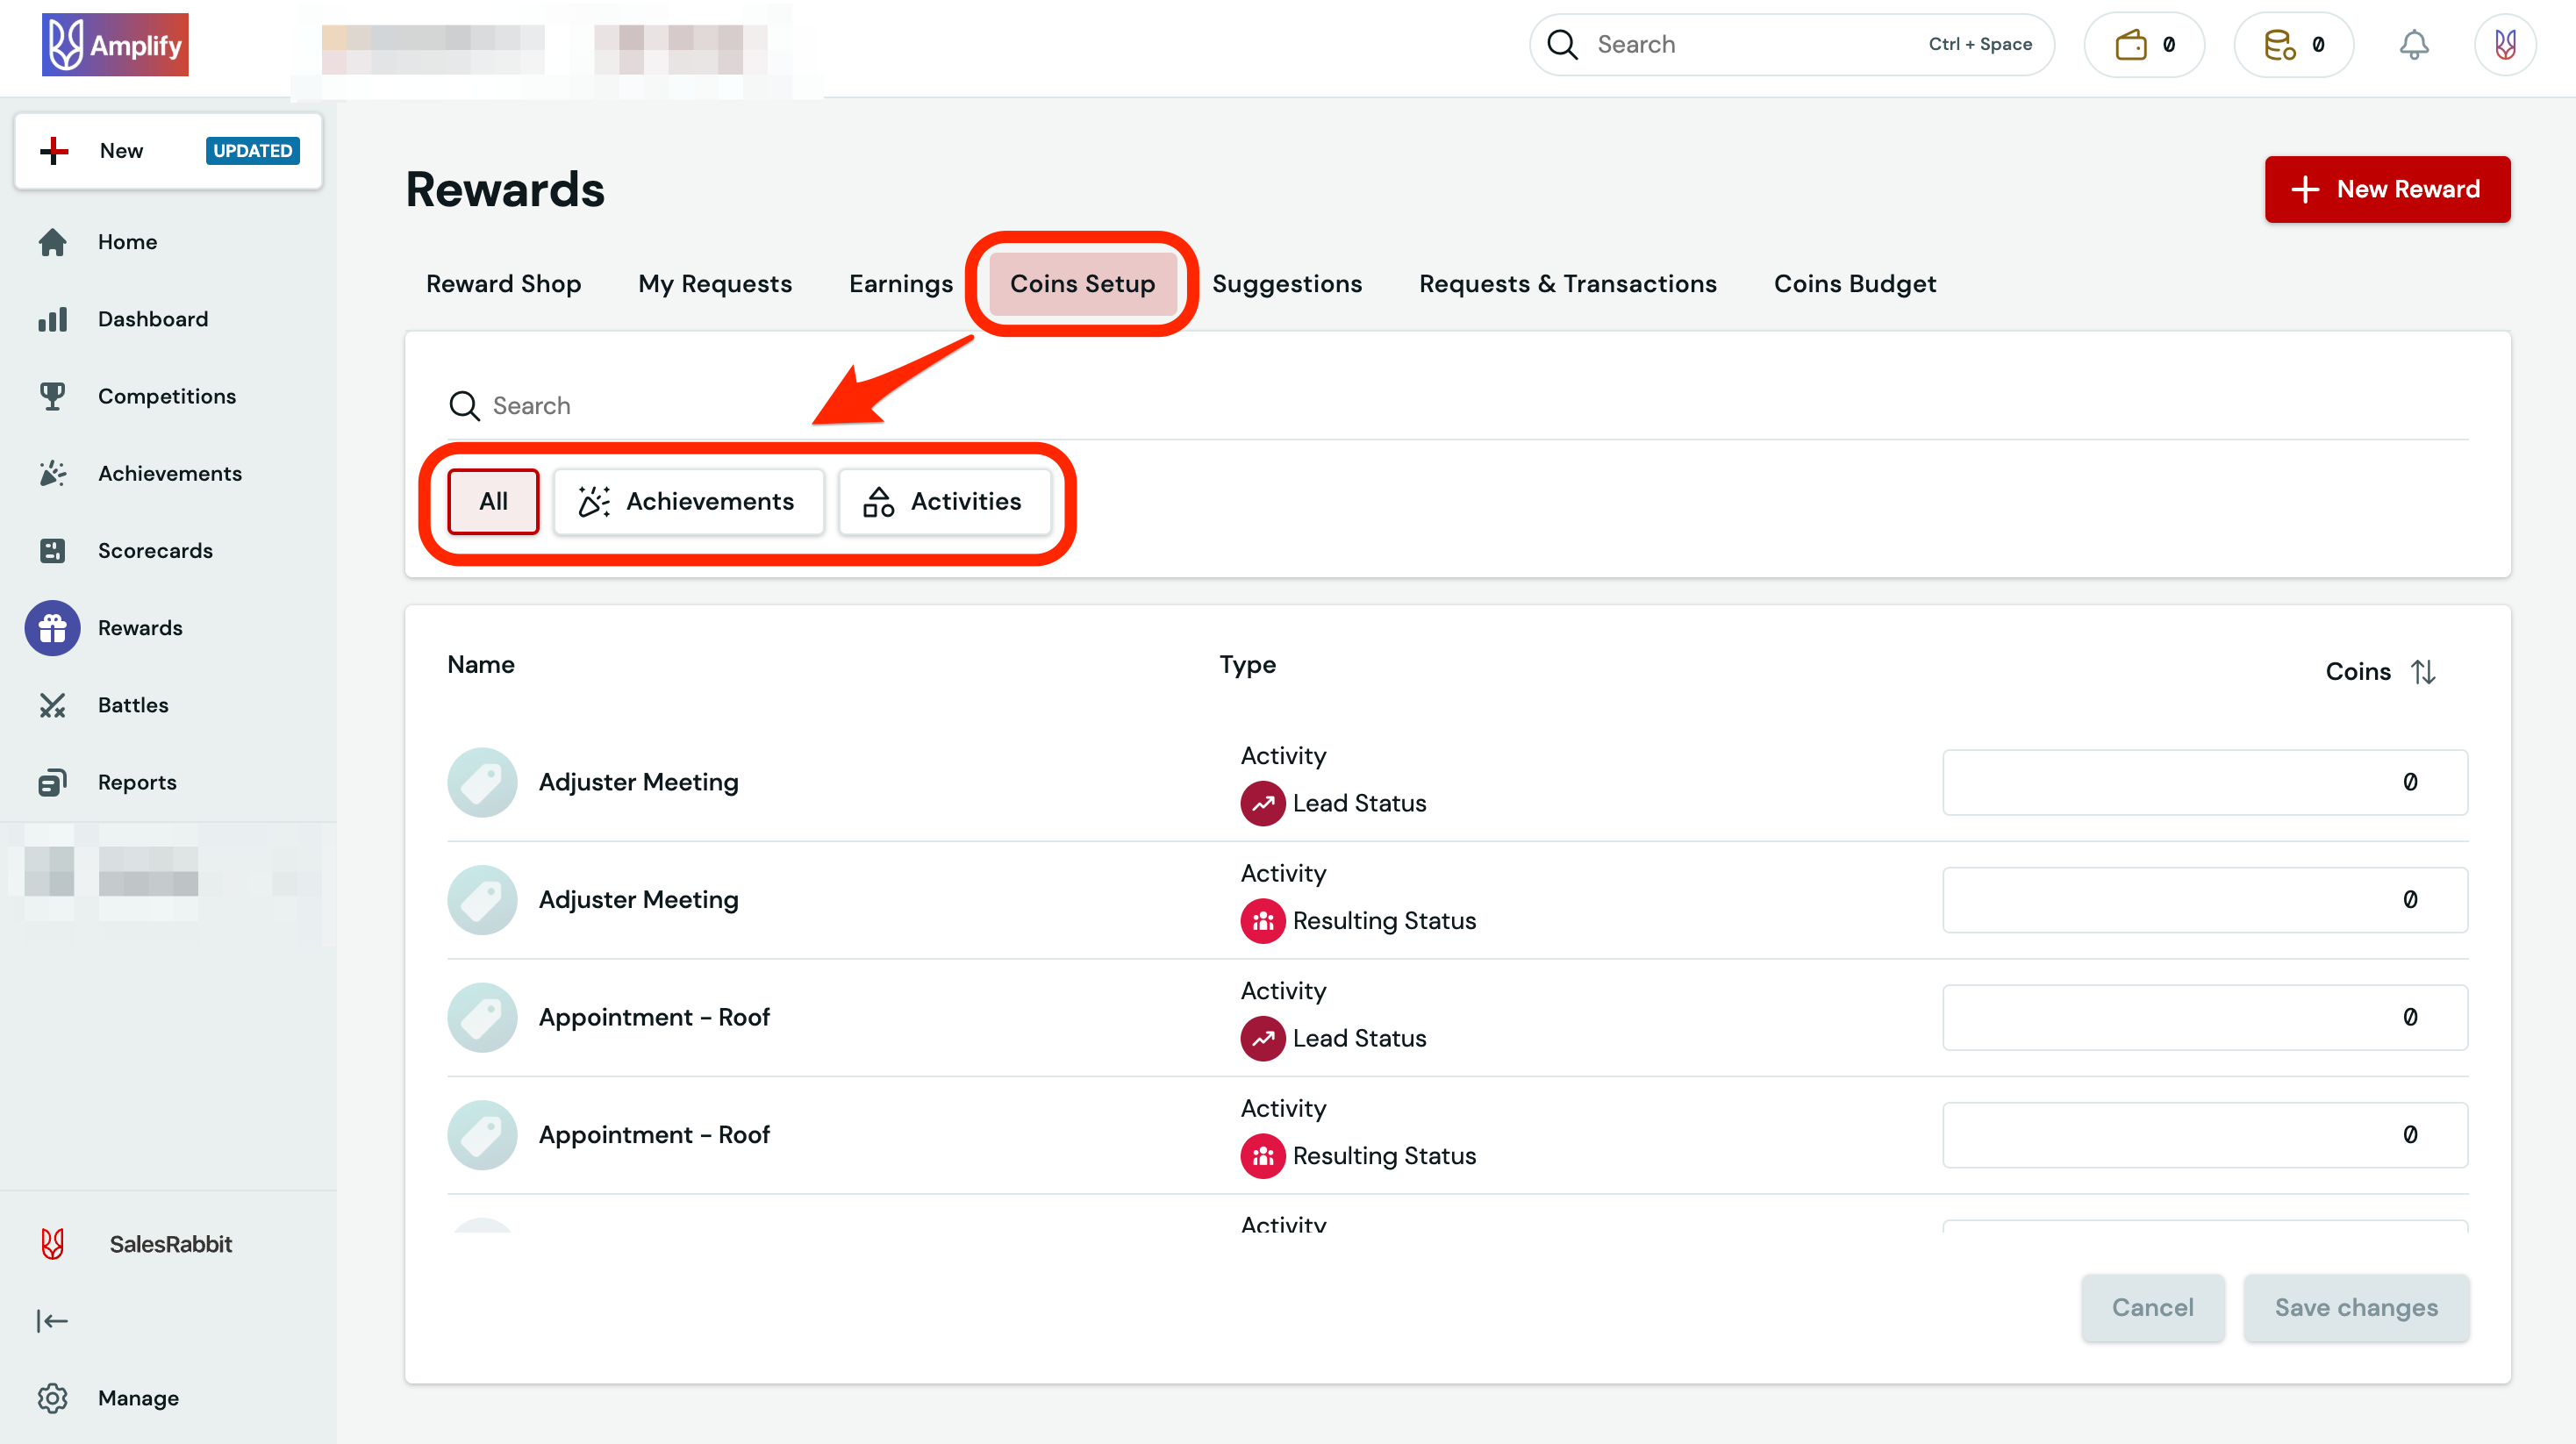Sort the Coins column

[2425, 671]
